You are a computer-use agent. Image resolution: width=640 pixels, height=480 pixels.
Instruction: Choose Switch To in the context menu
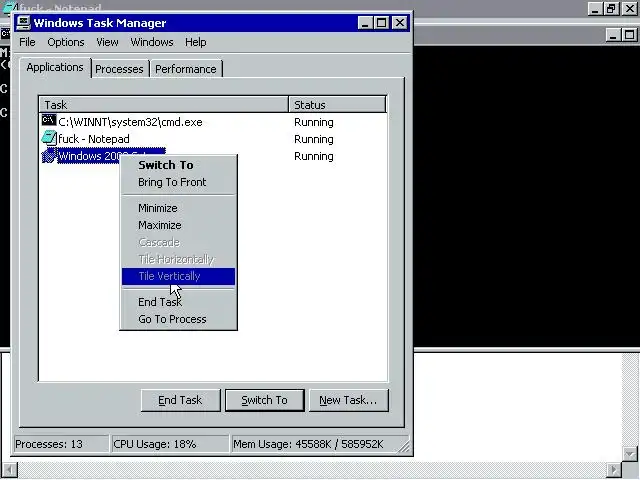click(x=178, y=165)
